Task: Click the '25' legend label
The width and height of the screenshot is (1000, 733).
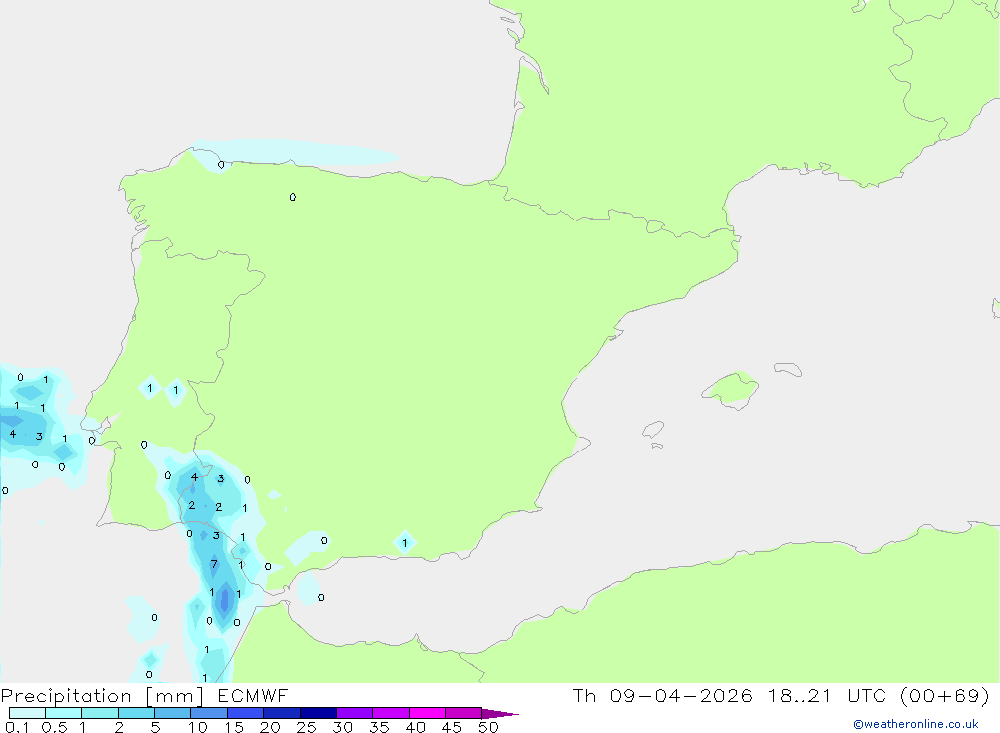Action: [x=307, y=727]
